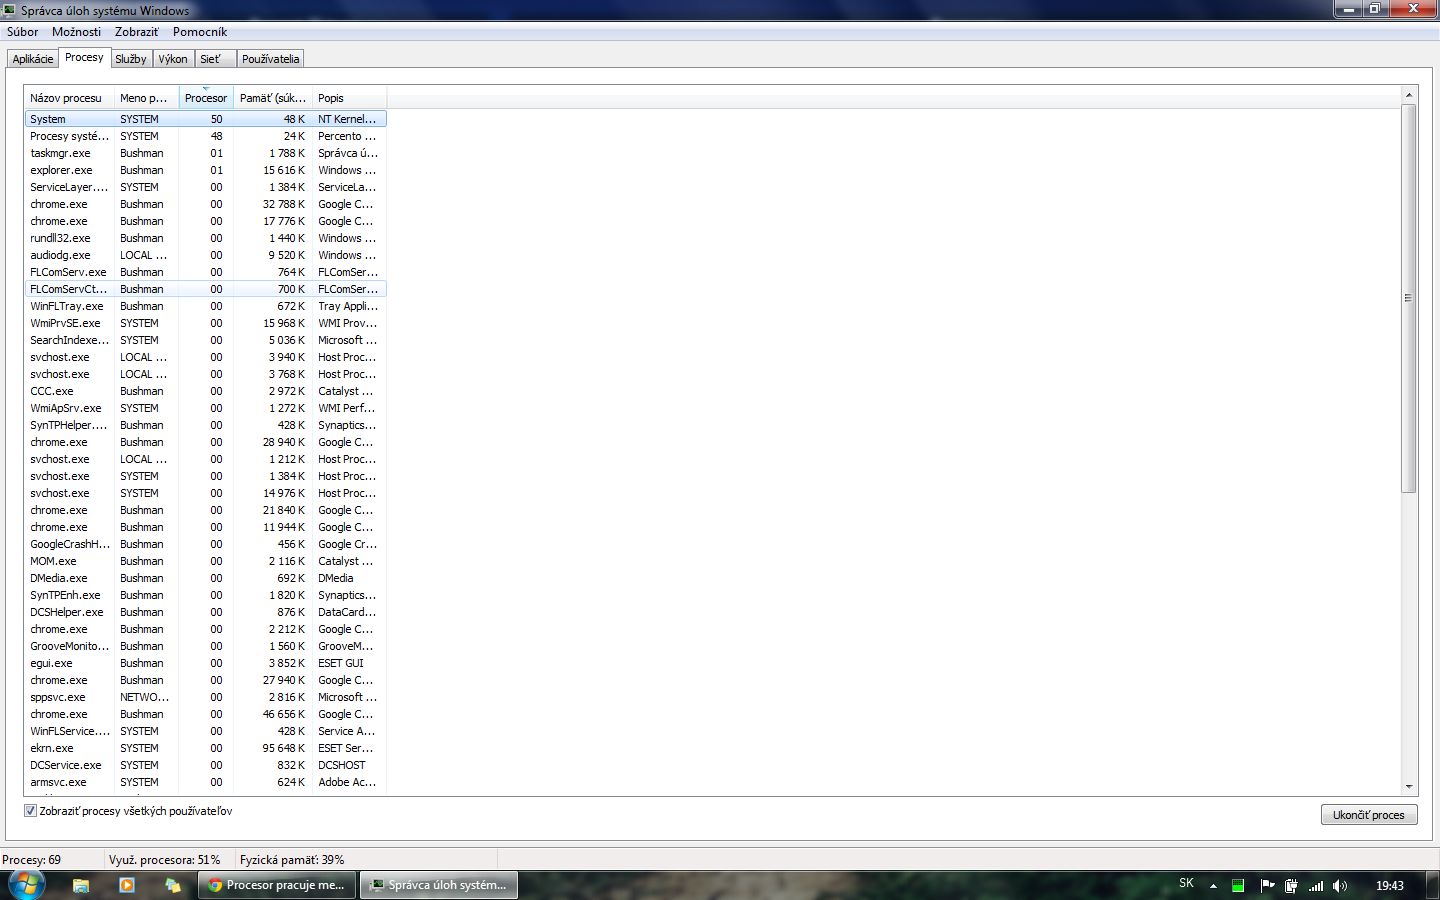Viewport: 1440px width, 900px height.
Task: Click the power plug tray icon
Action: tap(1291, 885)
